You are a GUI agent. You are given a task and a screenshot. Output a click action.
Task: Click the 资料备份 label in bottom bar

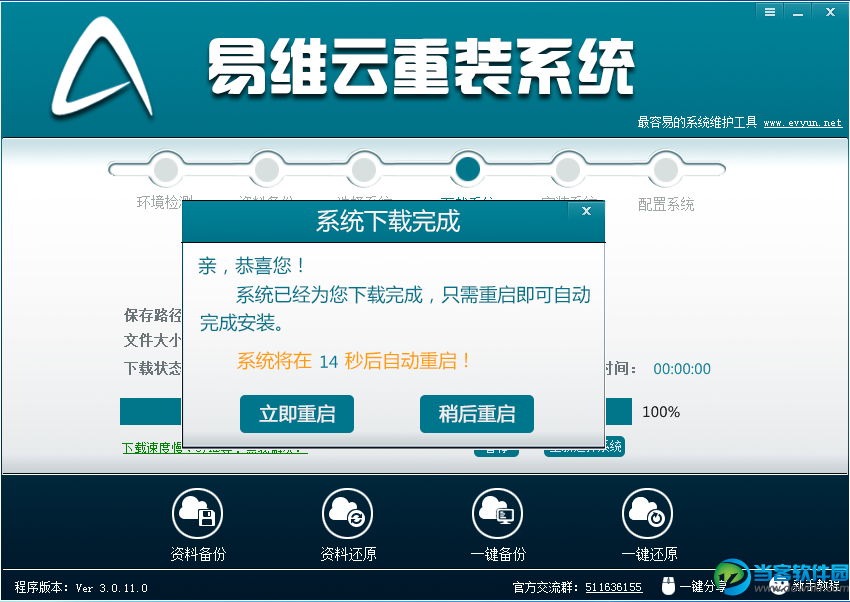(x=198, y=554)
